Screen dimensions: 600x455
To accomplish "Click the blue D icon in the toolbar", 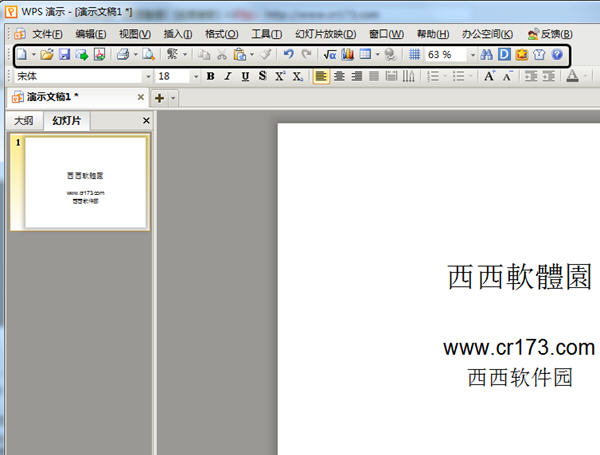I will [x=504, y=55].
